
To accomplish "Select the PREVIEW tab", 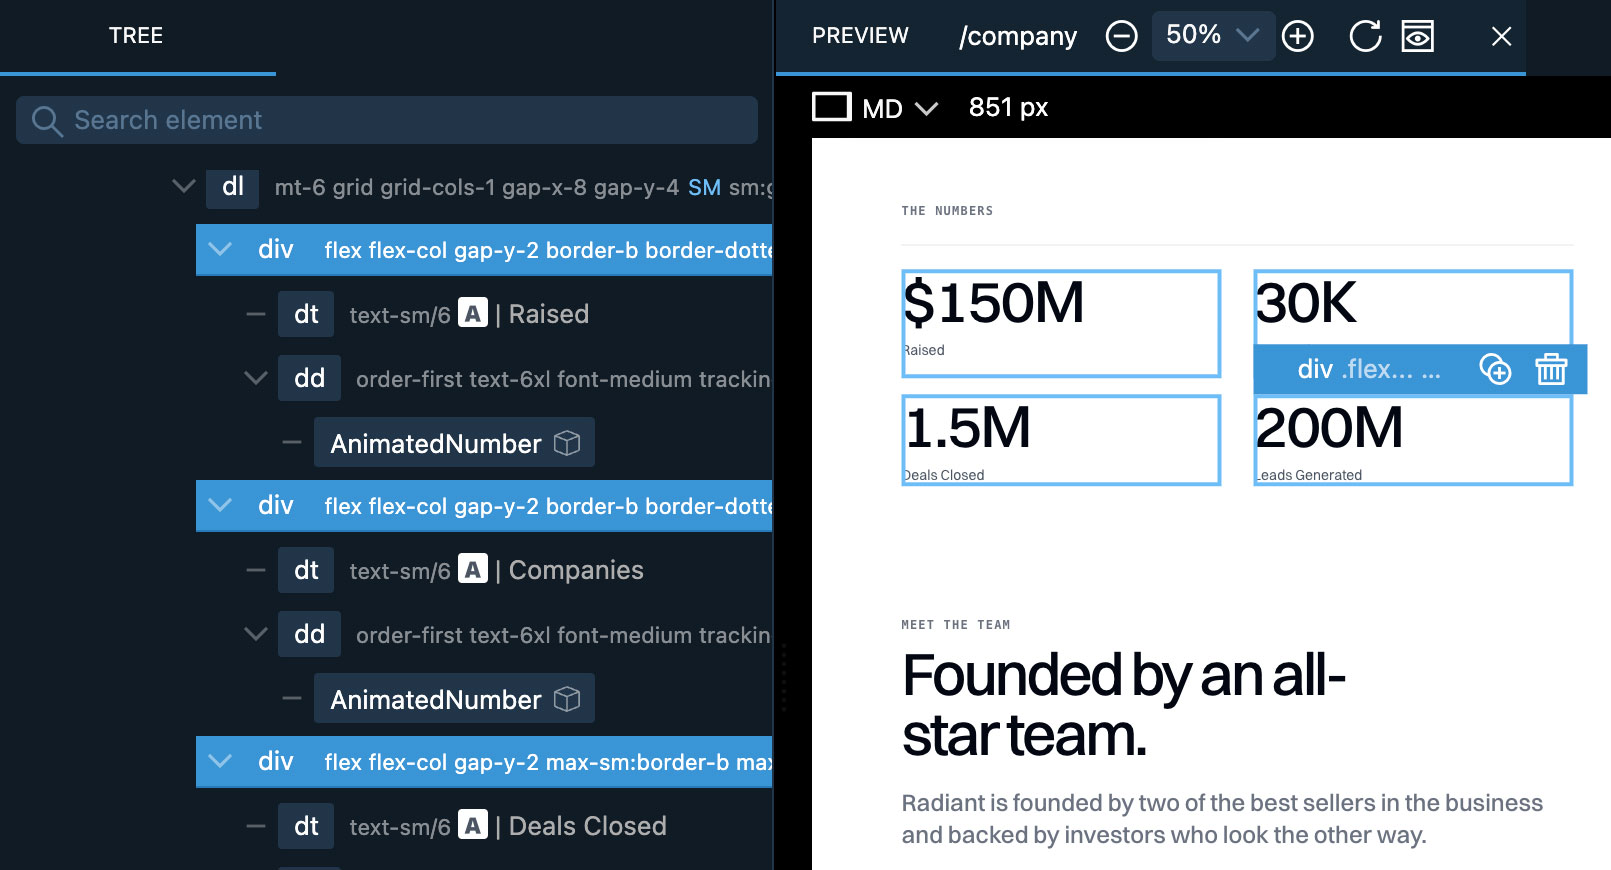I will (x=860, y=36).
